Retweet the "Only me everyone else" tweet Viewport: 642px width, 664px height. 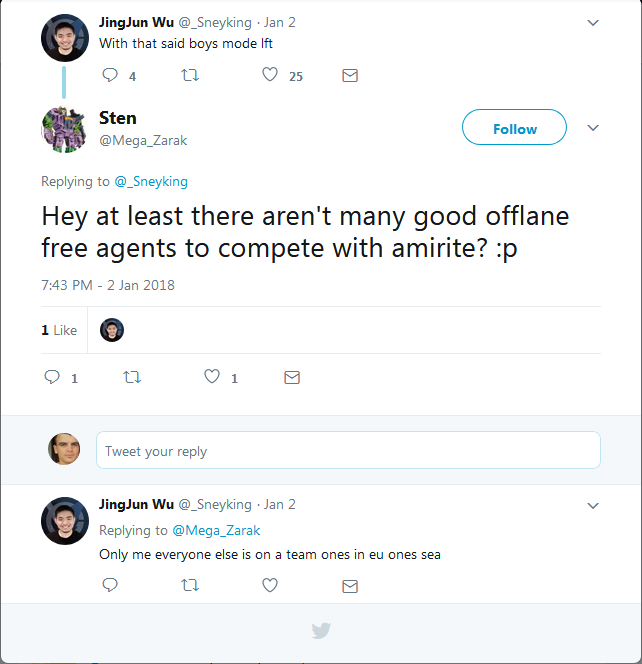pyautogui.click(x=189, y=586)
